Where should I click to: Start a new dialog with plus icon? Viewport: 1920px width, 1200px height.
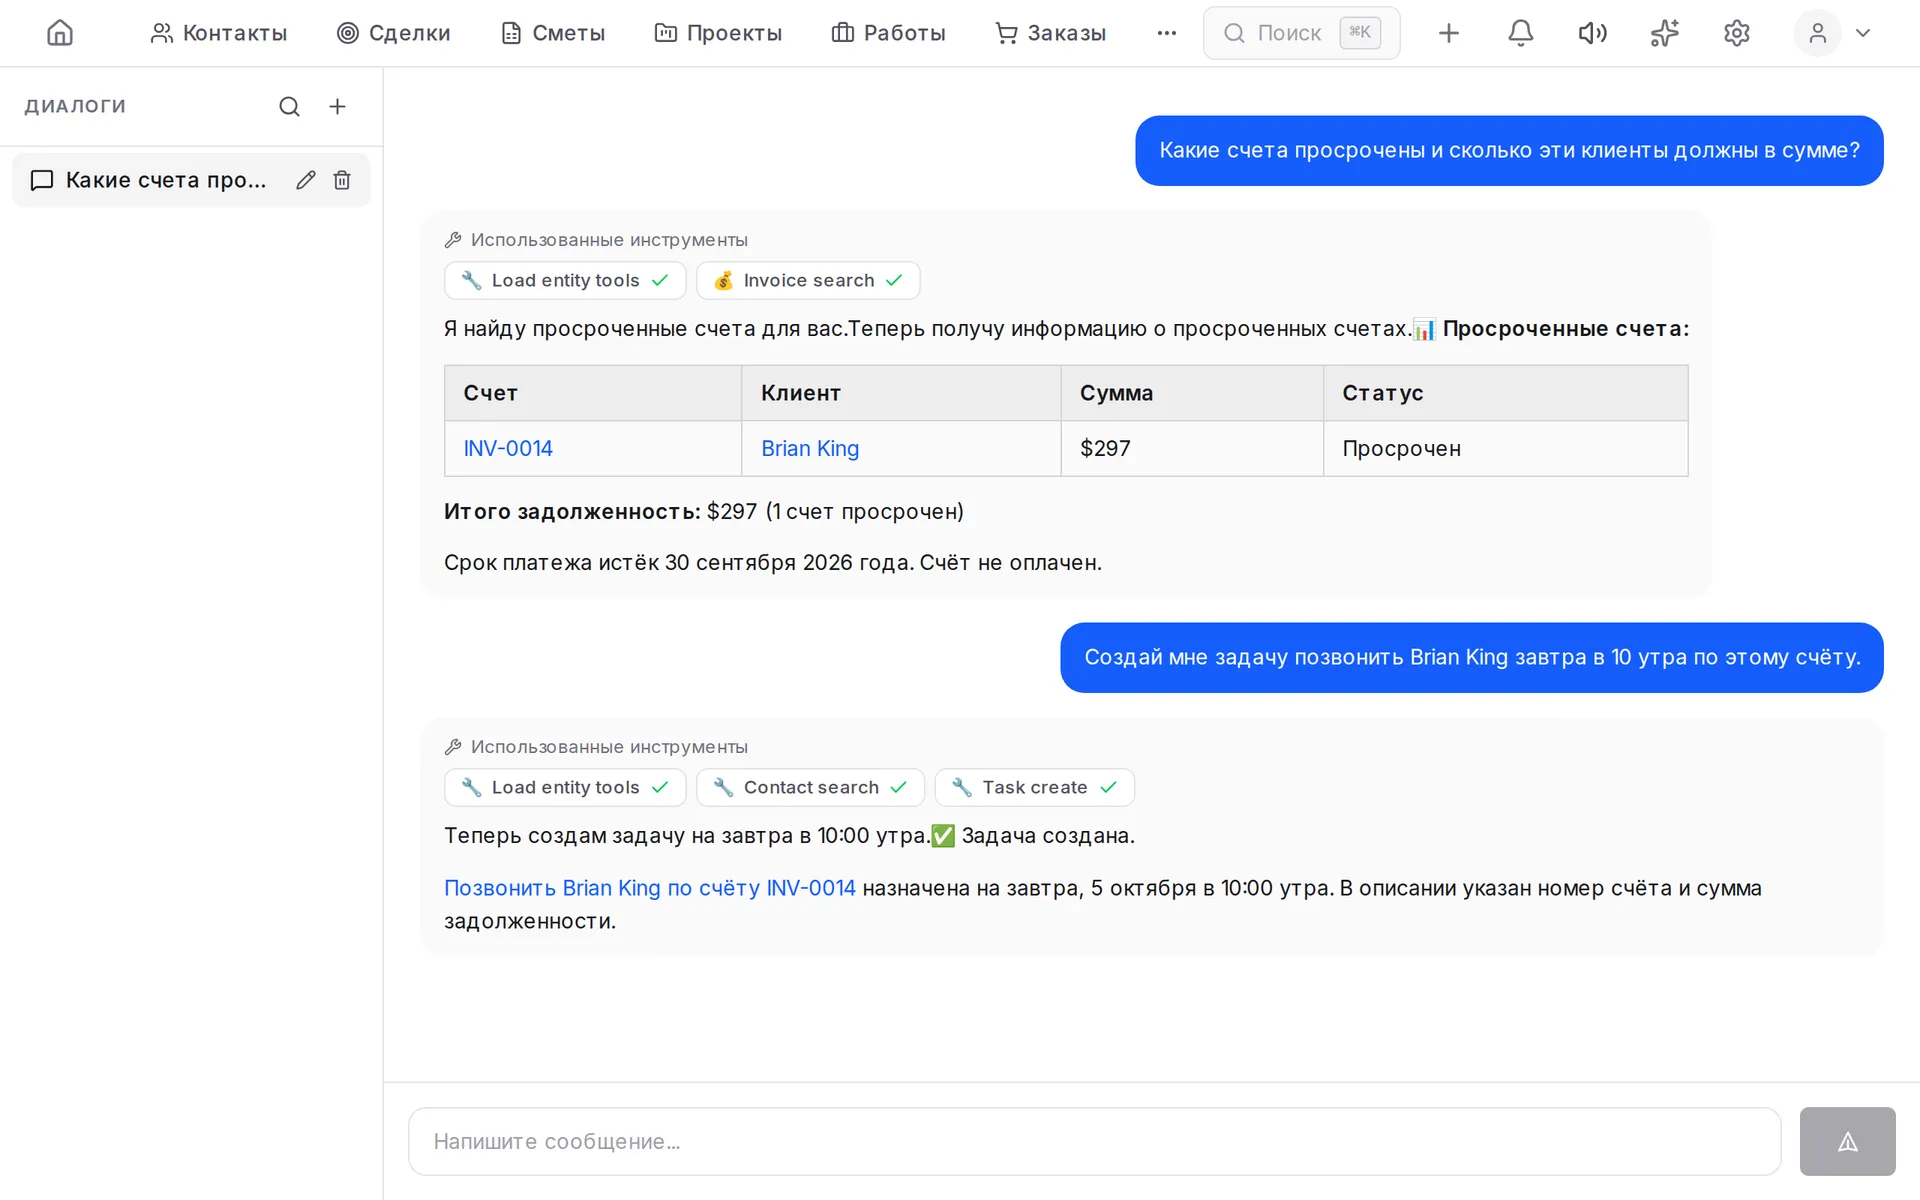pyautogui.click(x=337, y=106)
